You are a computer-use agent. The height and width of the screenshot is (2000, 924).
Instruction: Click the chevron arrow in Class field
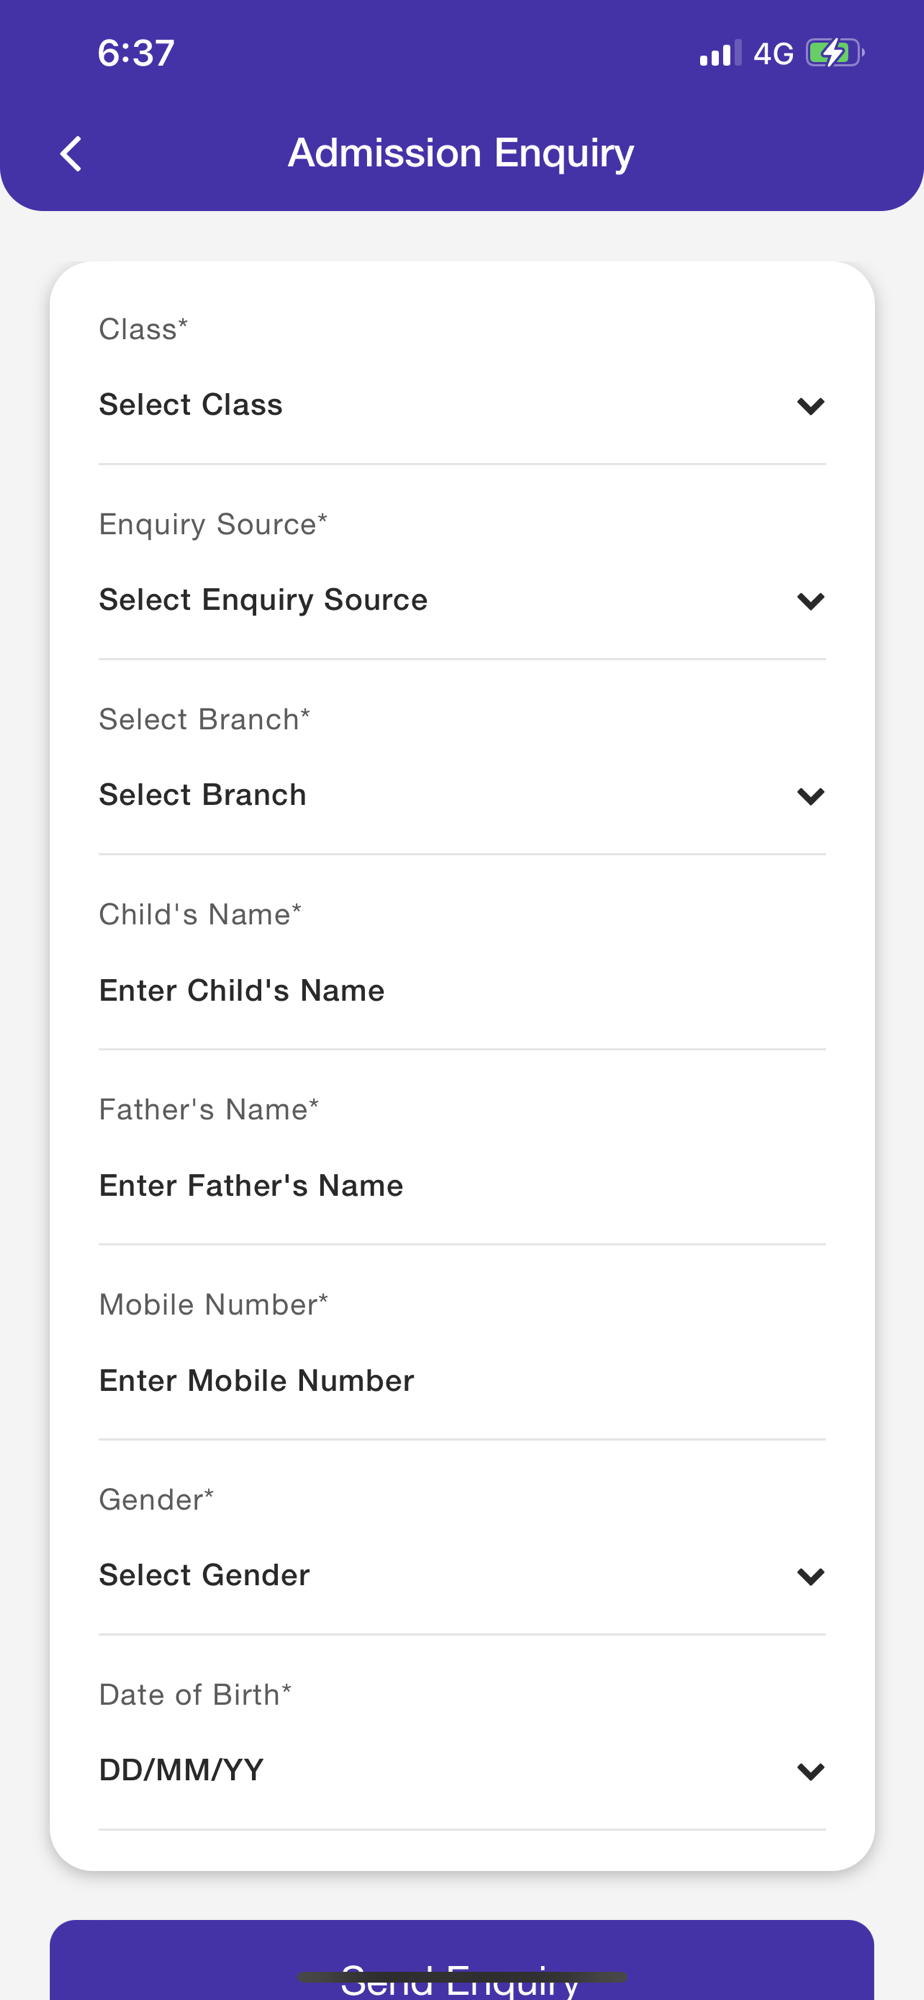[810, 406]
